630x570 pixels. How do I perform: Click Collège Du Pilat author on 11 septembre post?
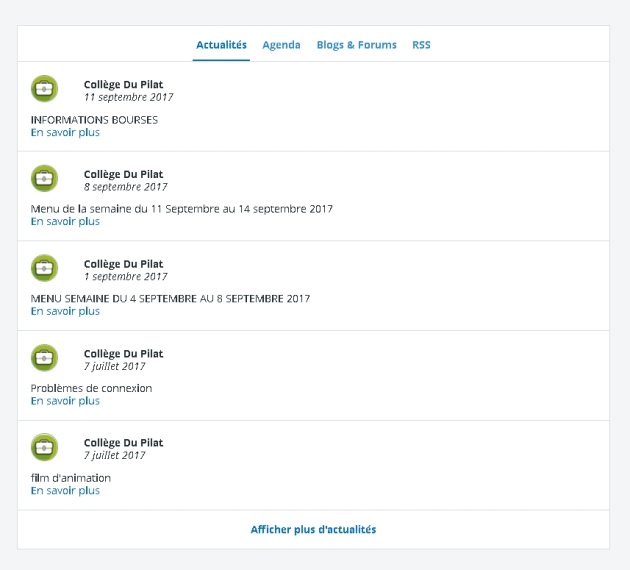[123, 85]
